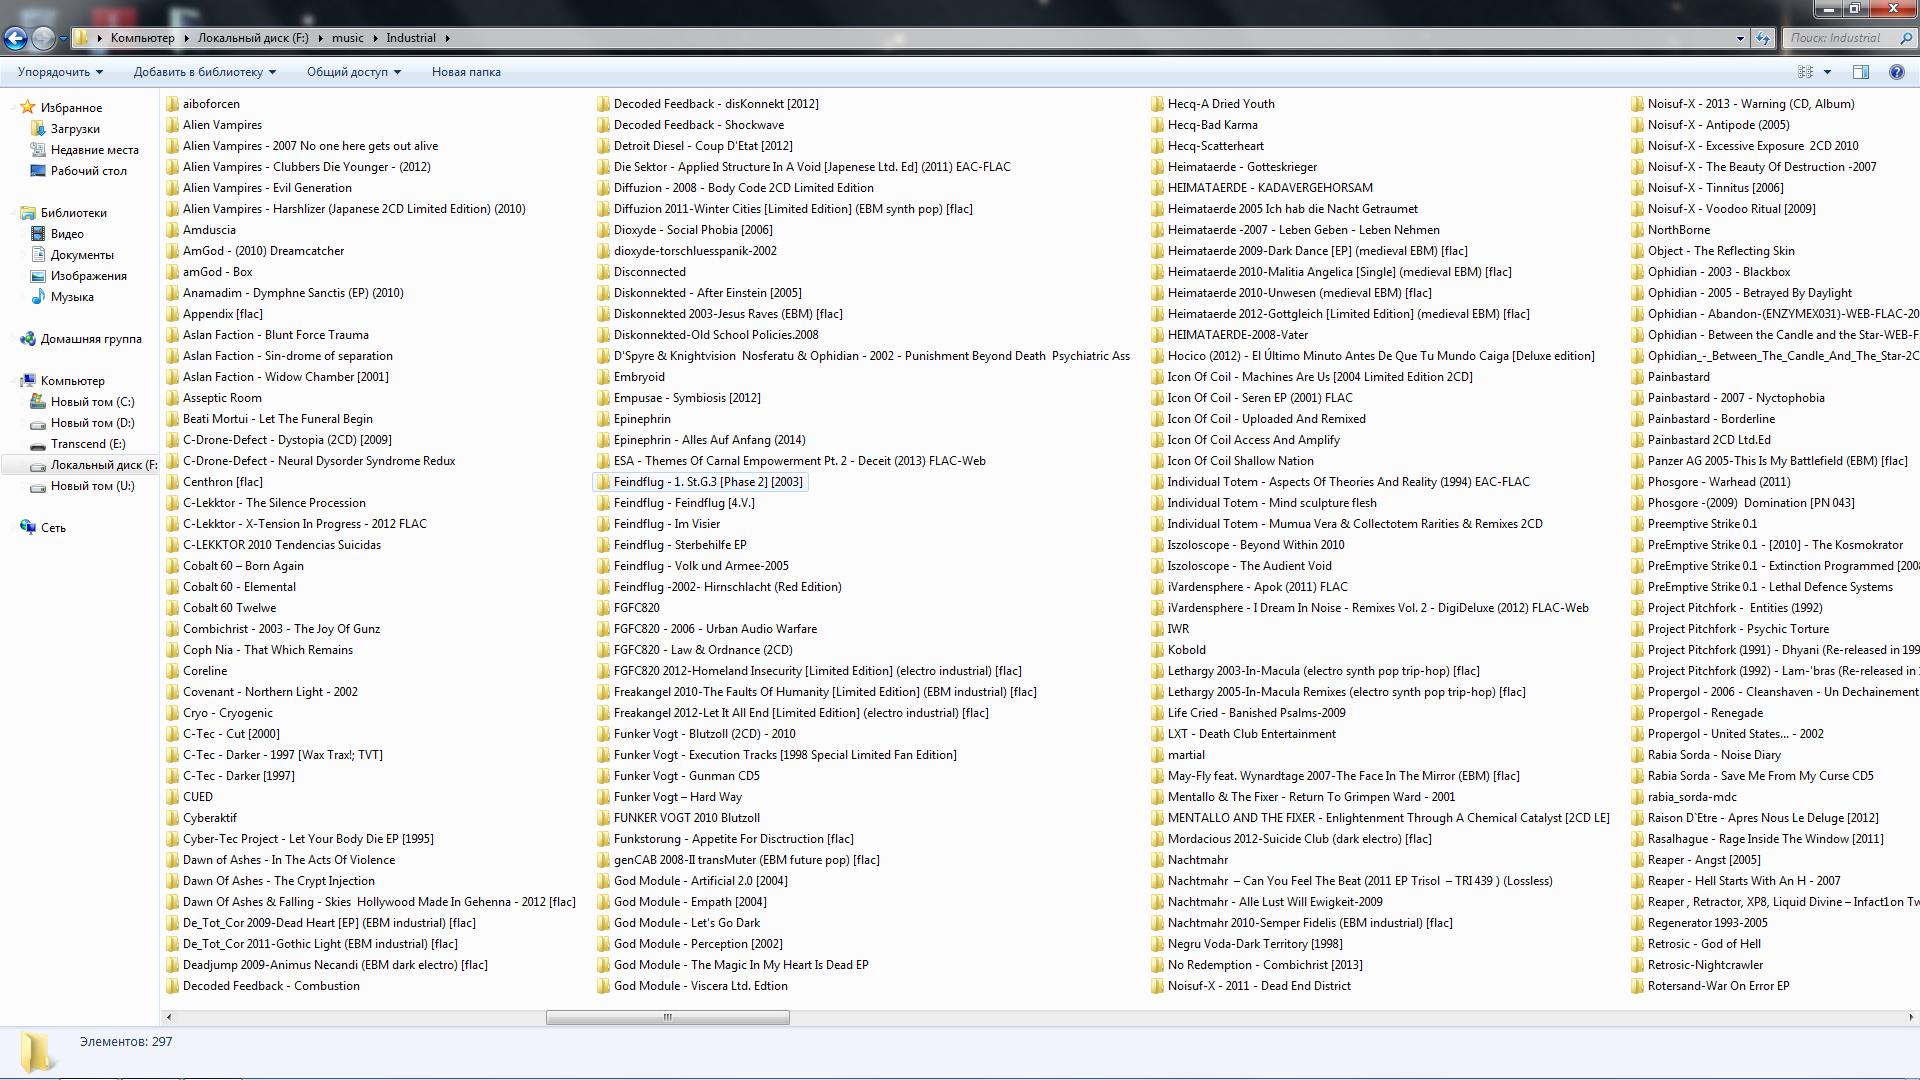Click the Back navigation arrow button
The image size is (1920, 1080).
[15, 38]
